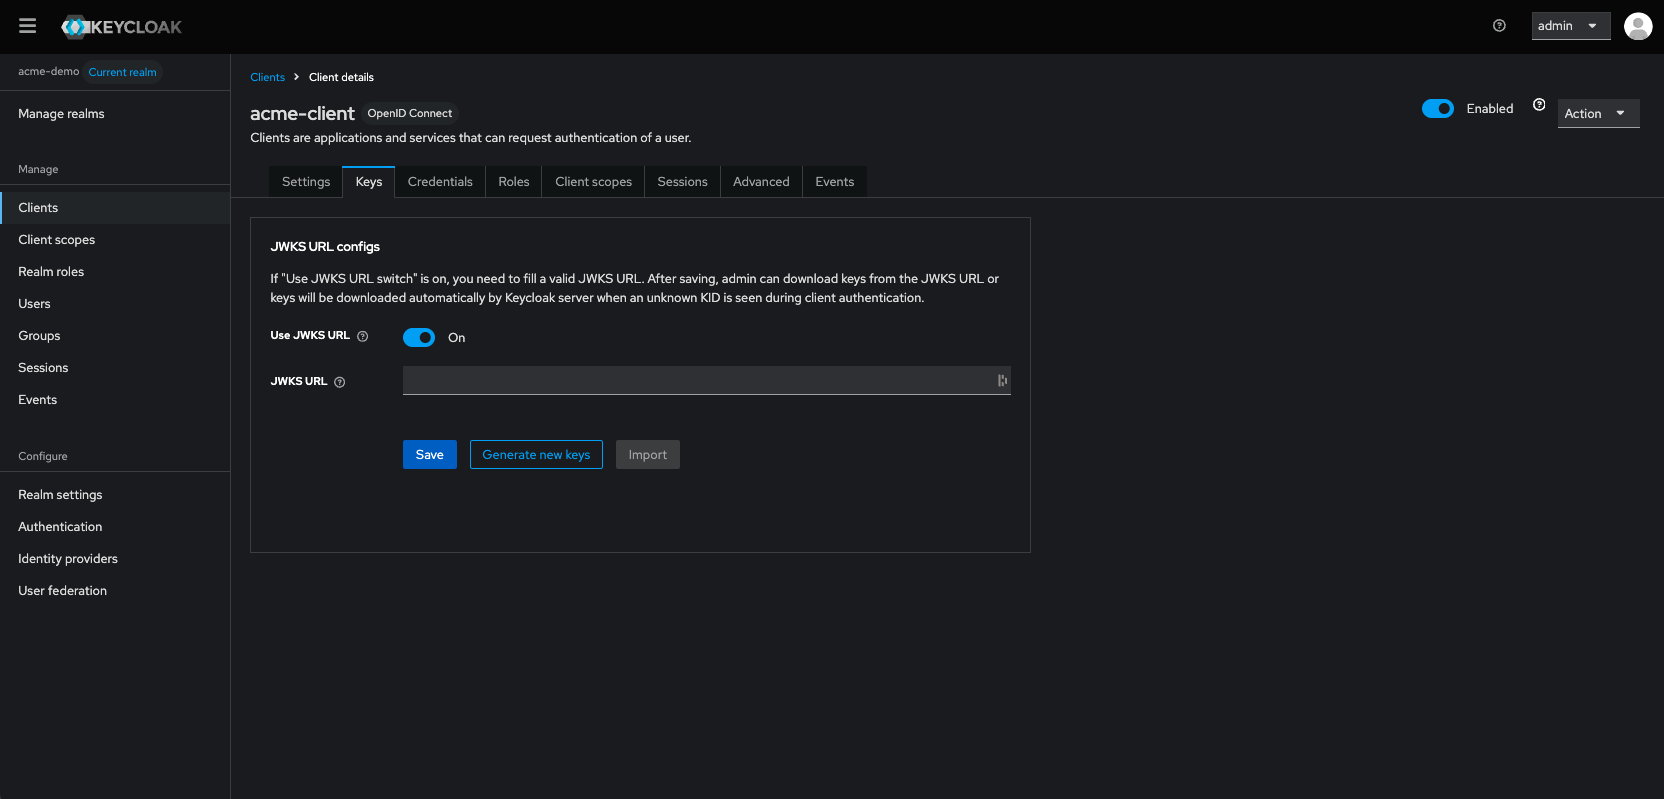Turn off the Use JWKS URL switch

[419, 337]
